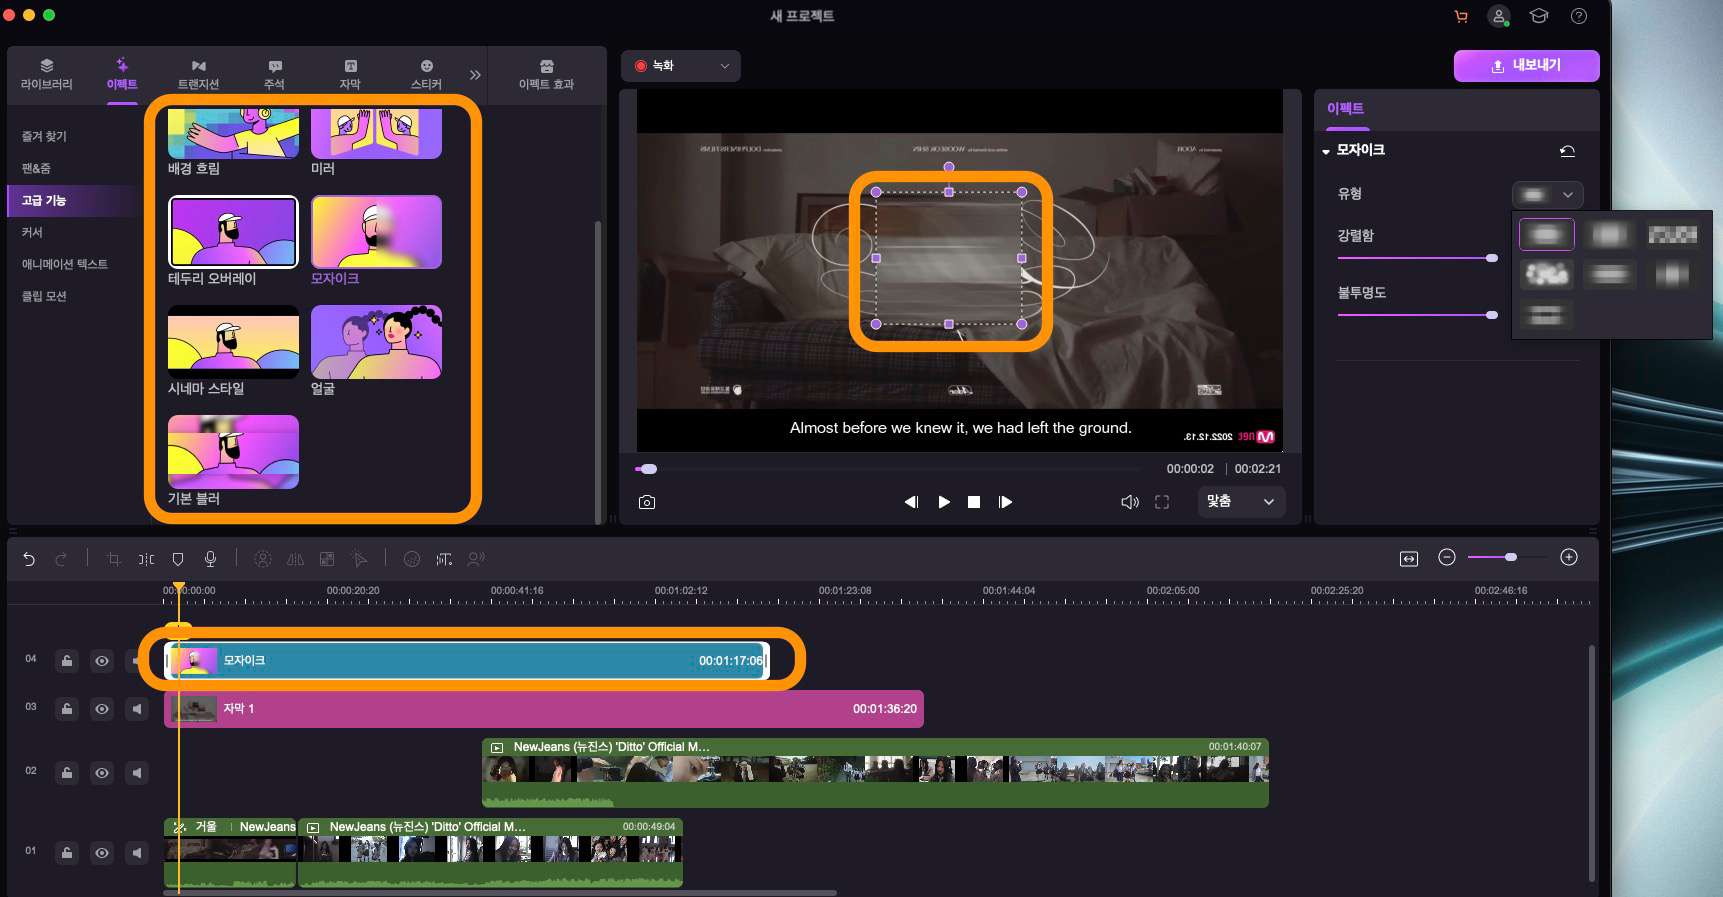Select 클립 모션 category
The height and width of the screenshot is (897, 1723).
(44, 296)
